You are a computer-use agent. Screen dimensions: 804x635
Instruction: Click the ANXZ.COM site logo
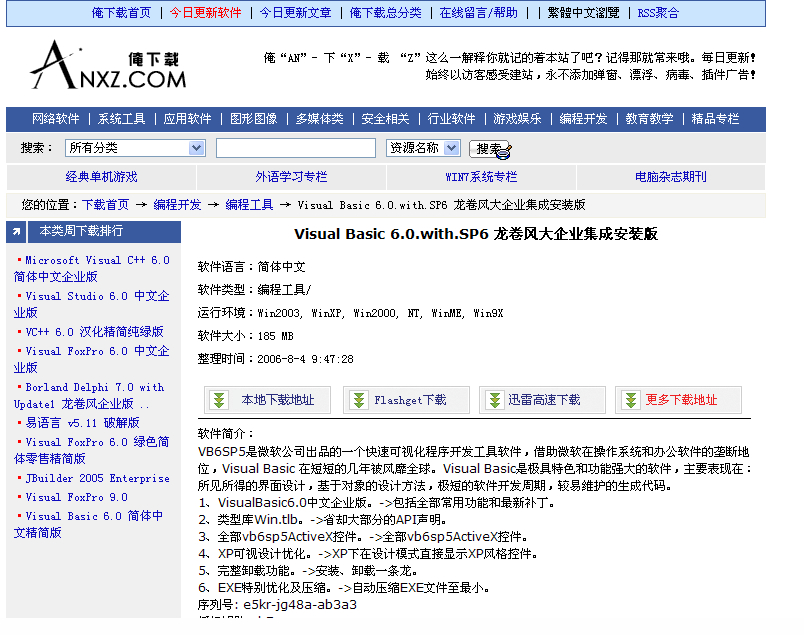(108, 66)
